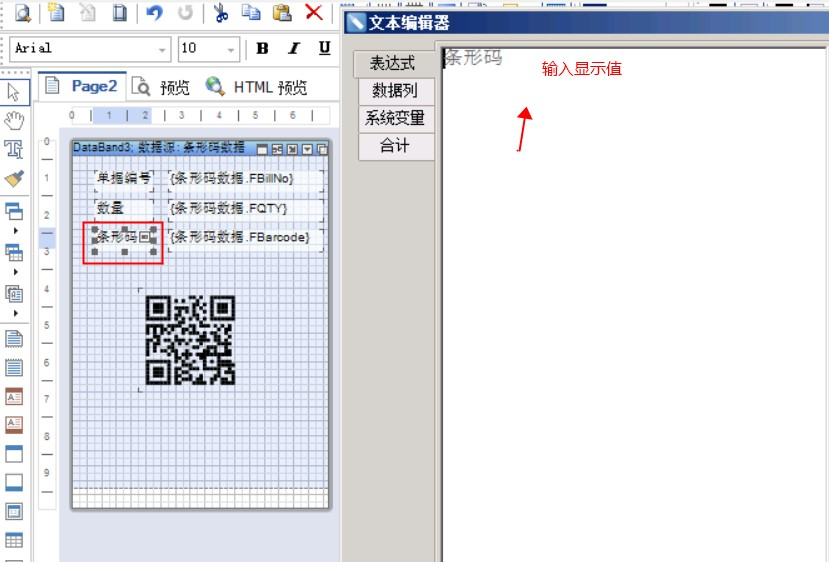Insert band icon with blue top bar

click(x=14, y=454)
